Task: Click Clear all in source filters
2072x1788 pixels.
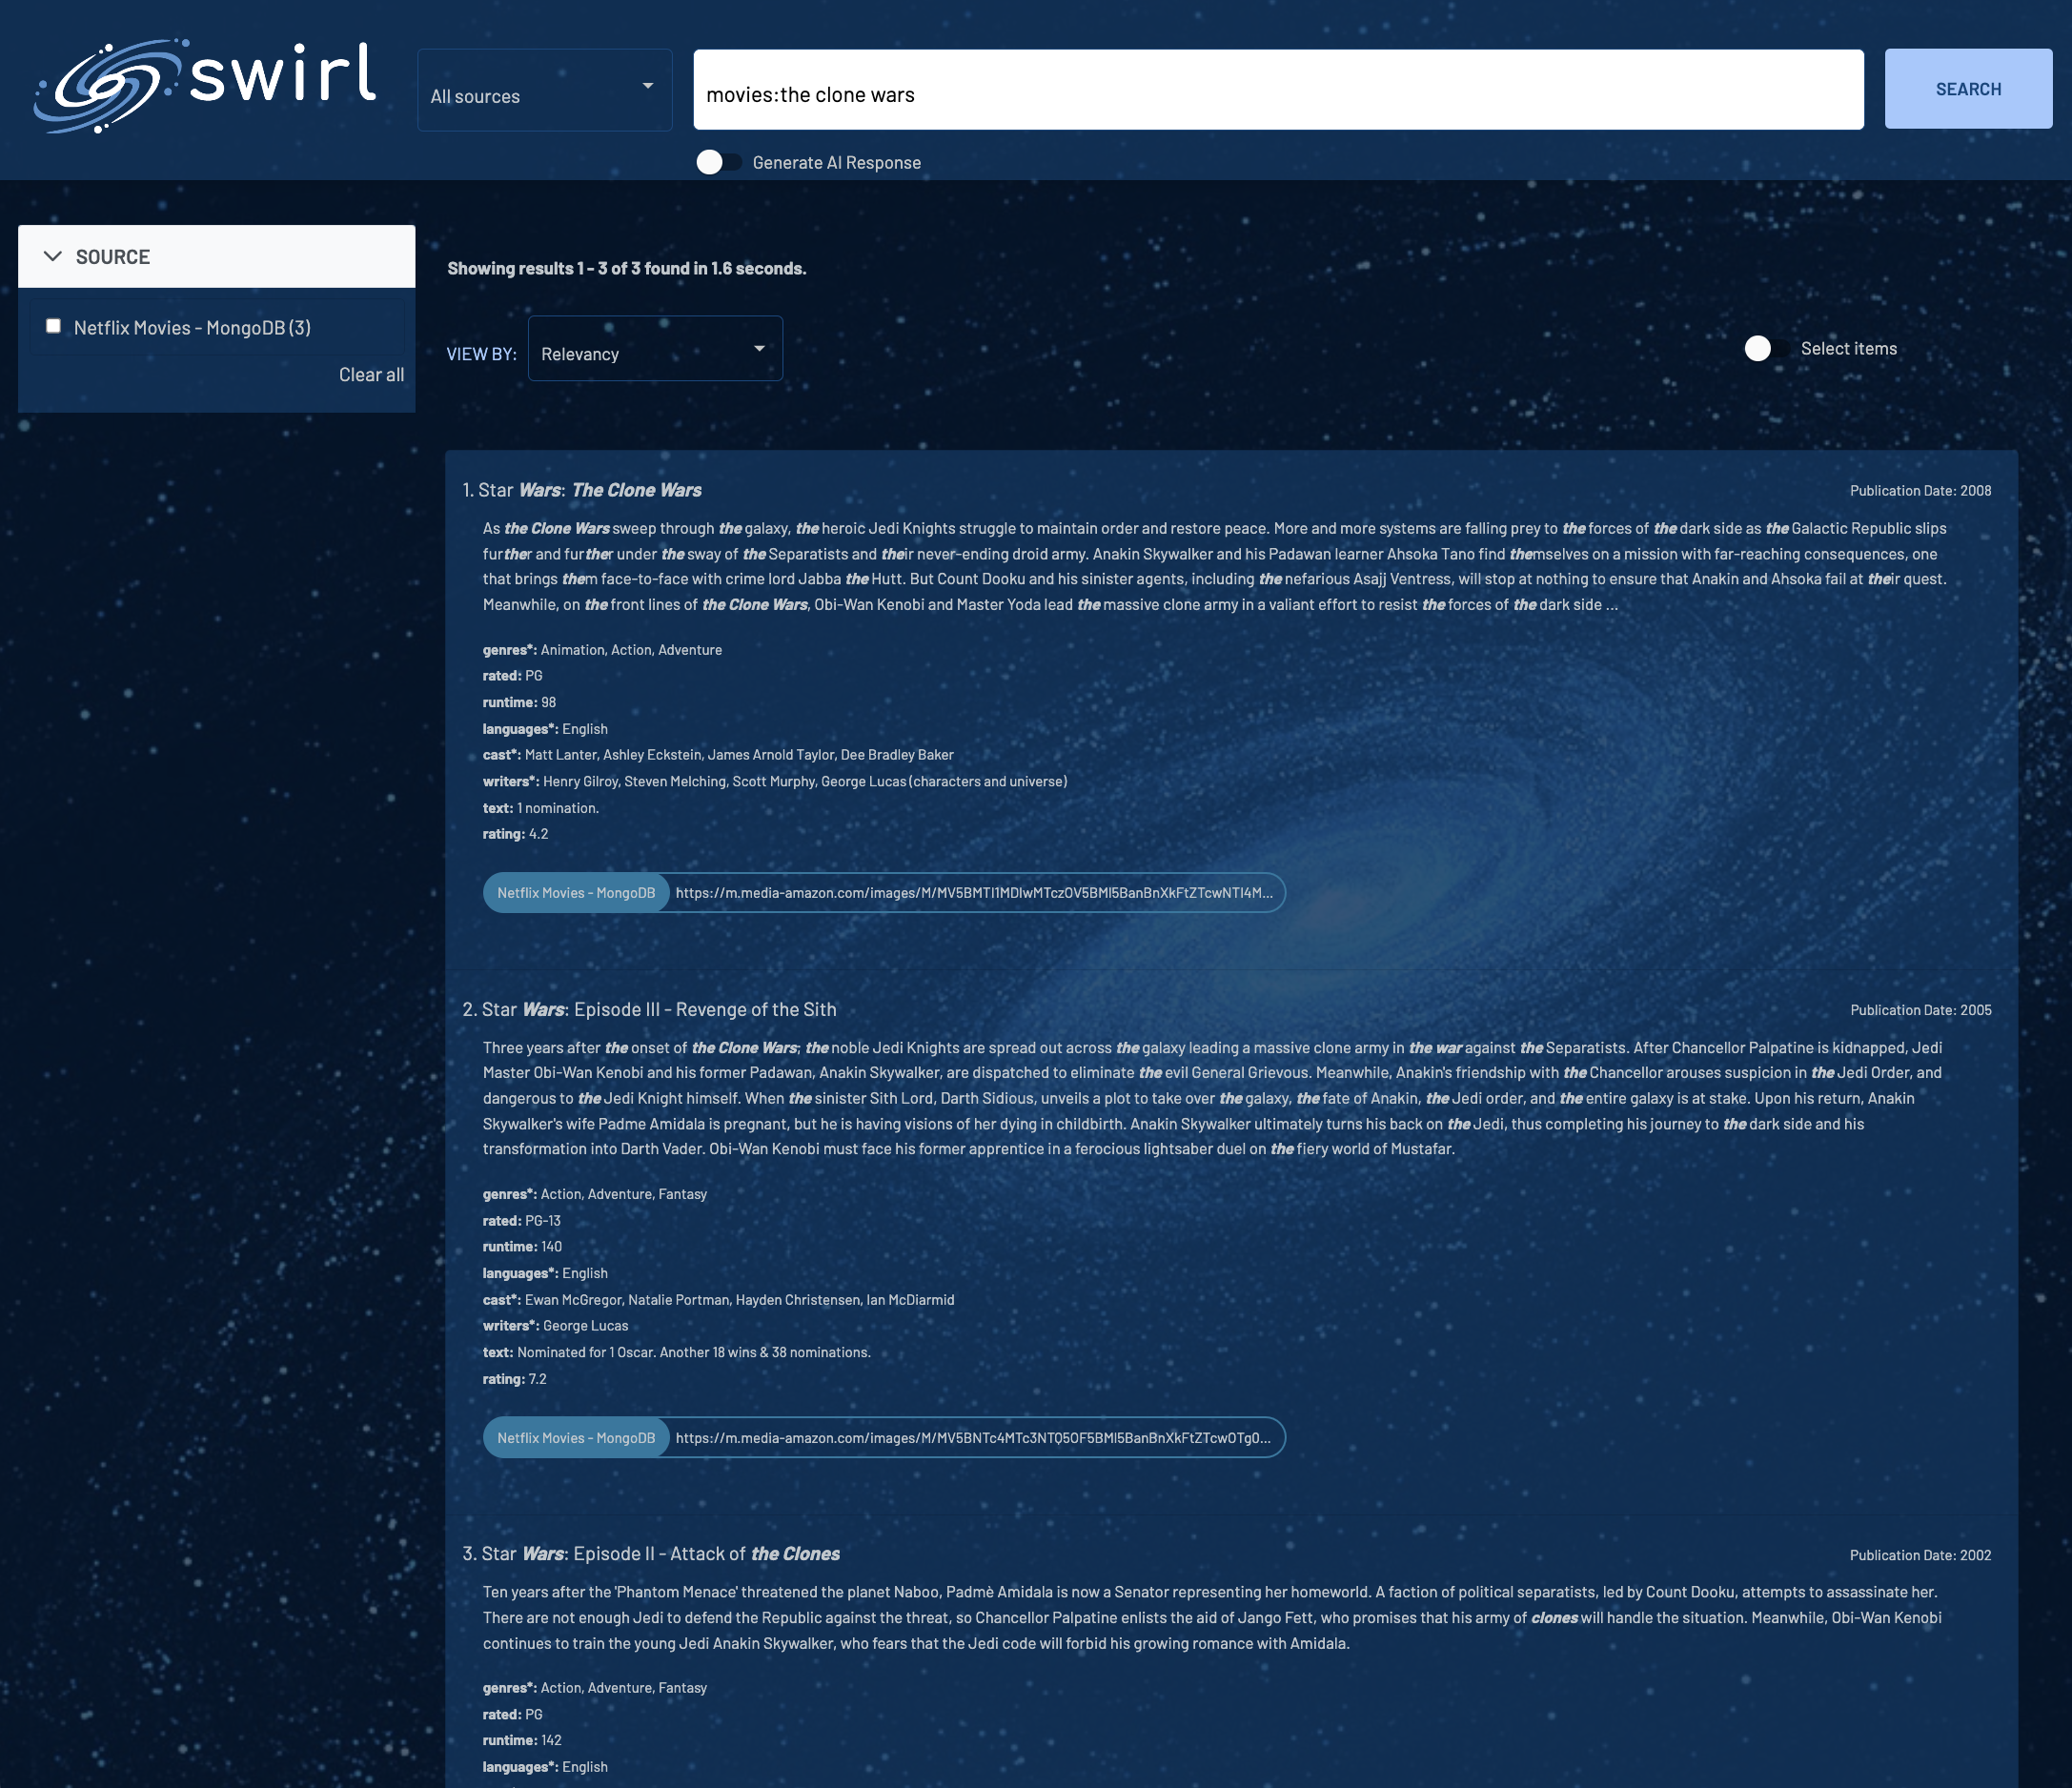Action: pos(371,375)
